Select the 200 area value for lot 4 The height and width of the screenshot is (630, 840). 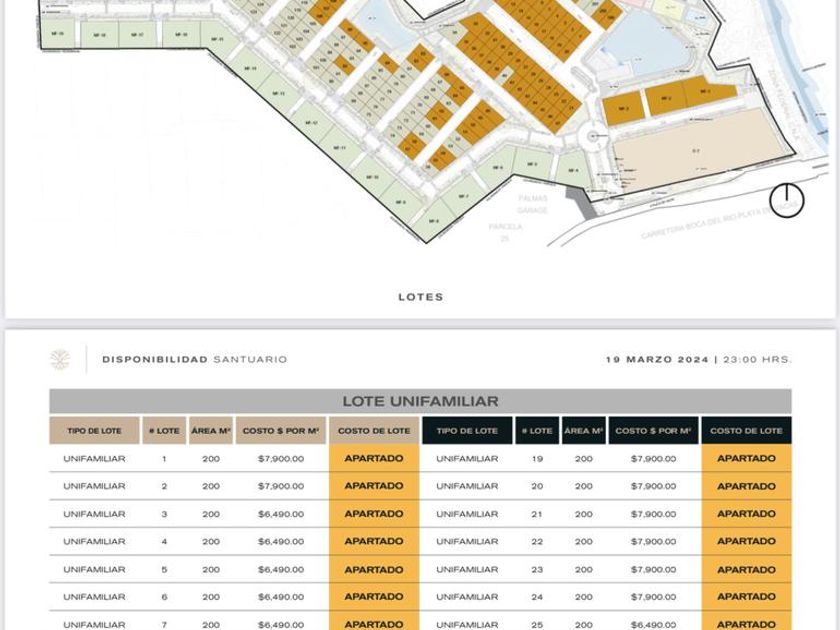pyautogui.click(x=211, y=542)
